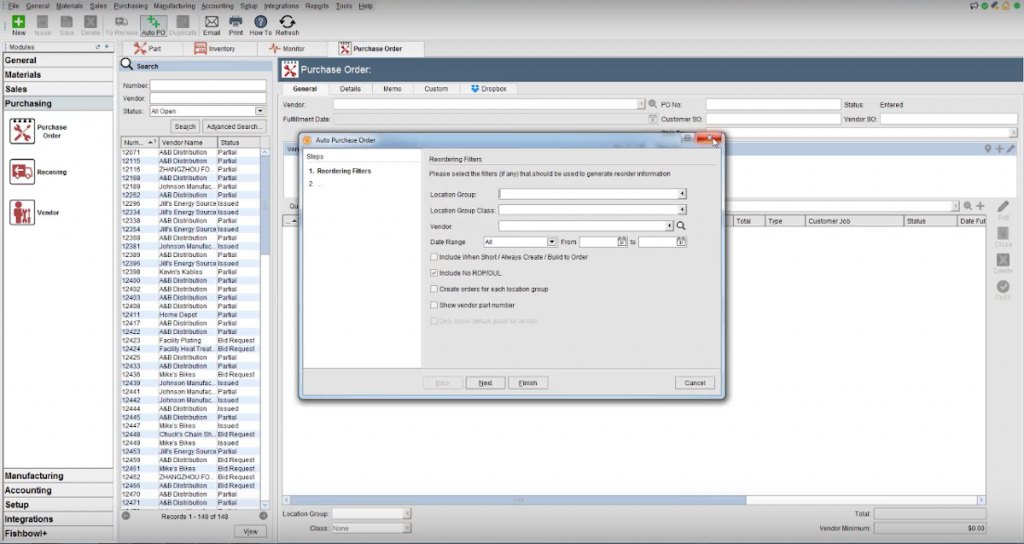Check Show vendor part number
The width and height of the screenshot is (1024, 544).
pyautogui.click(x=433, y=305)
